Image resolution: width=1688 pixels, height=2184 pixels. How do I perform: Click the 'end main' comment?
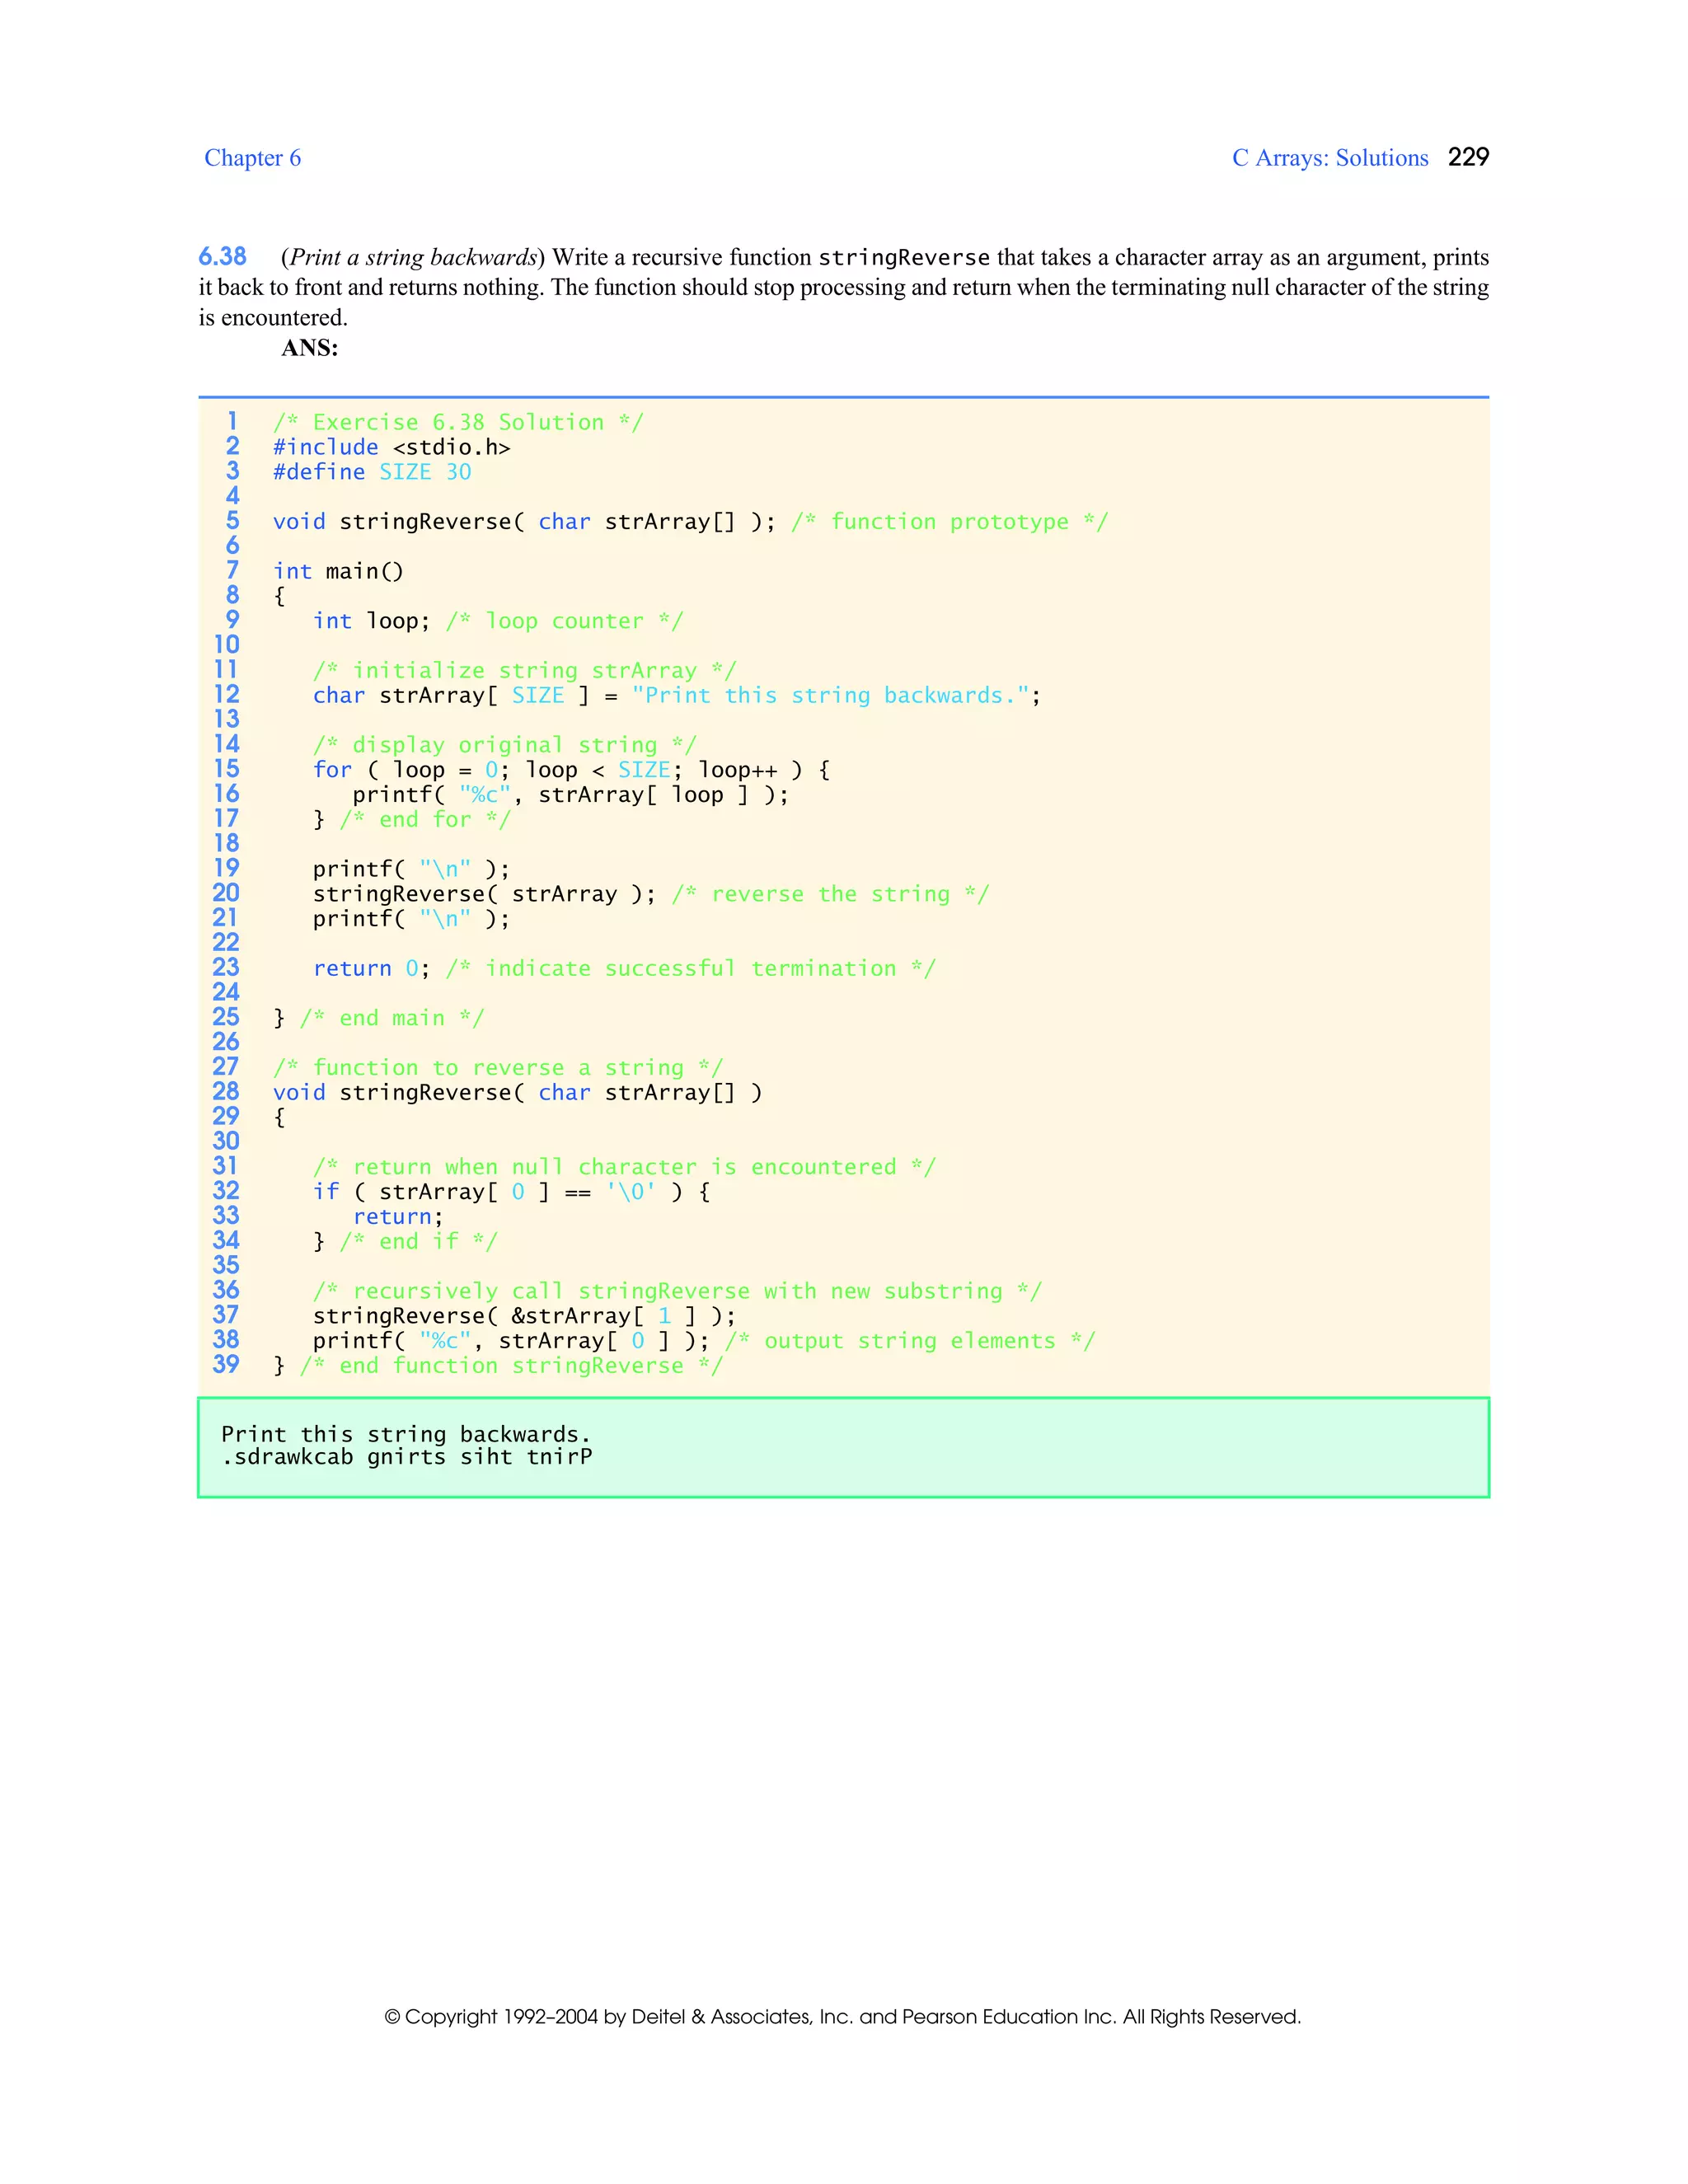click(392, 1018)
